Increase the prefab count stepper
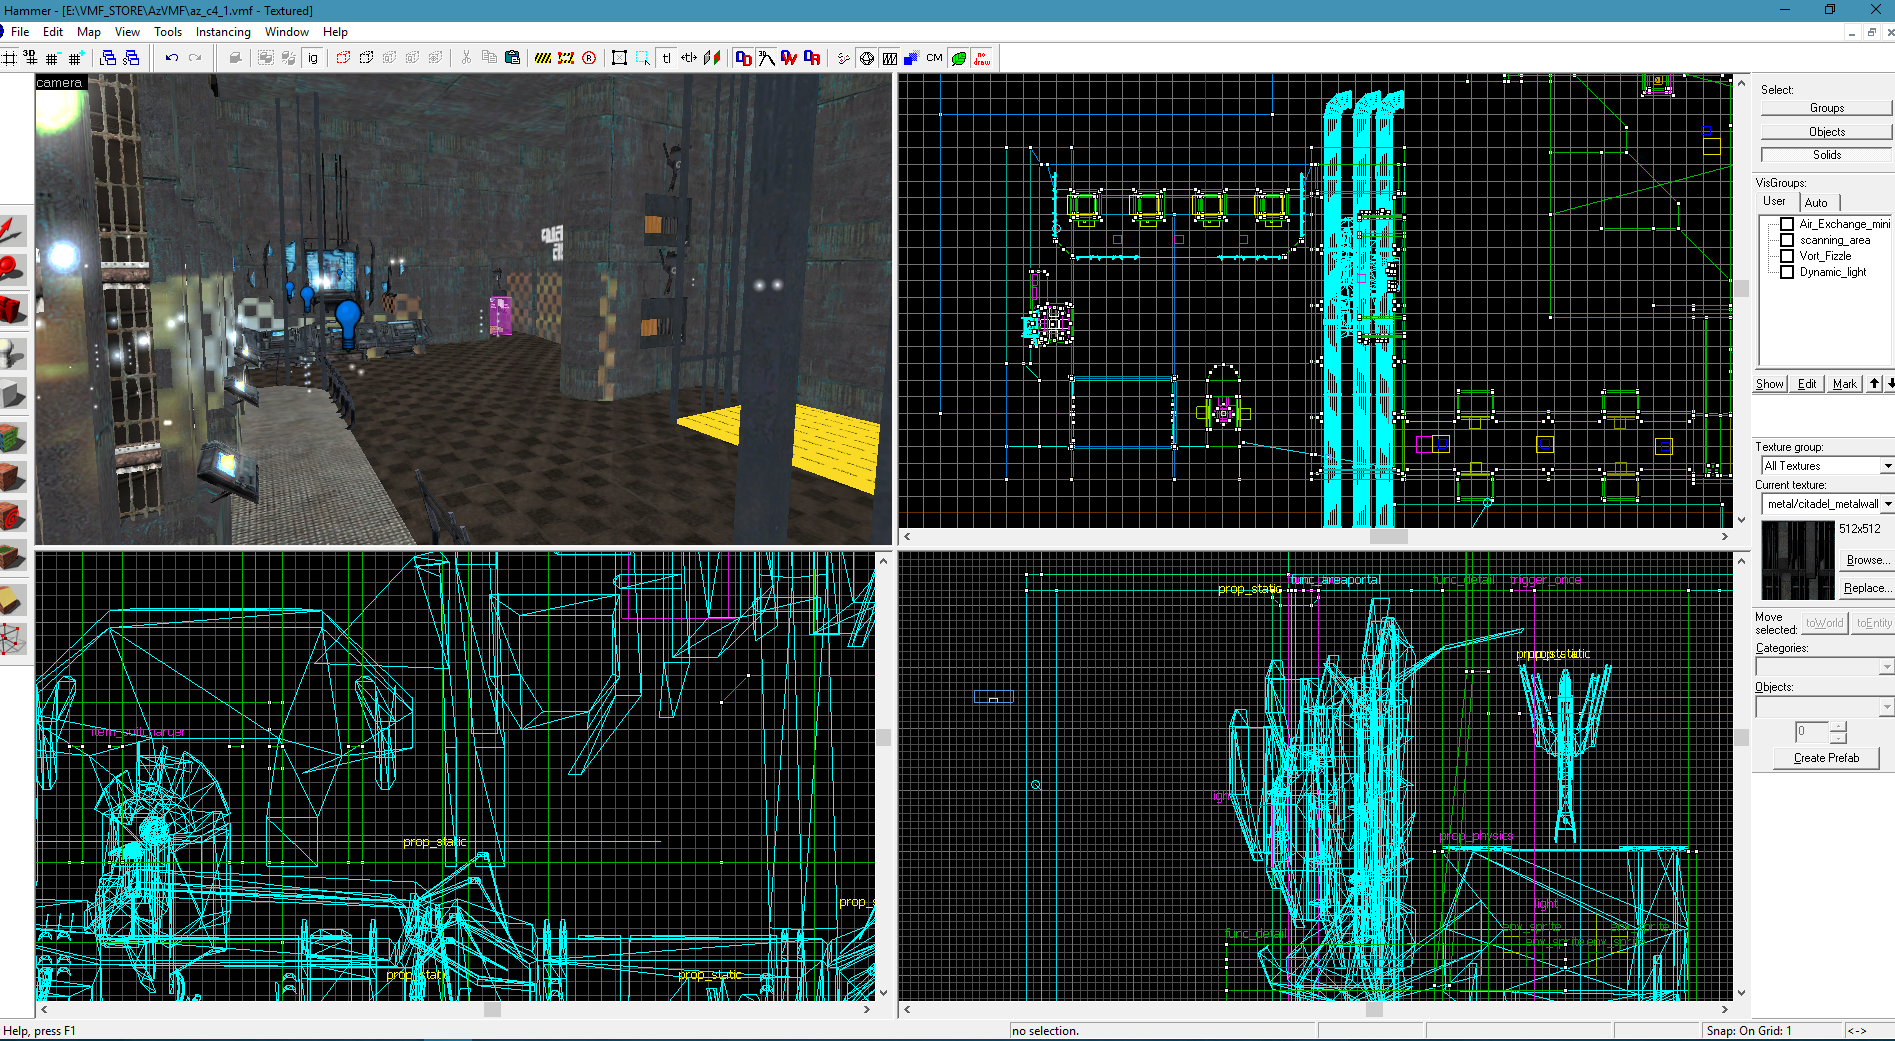 click(1838, 726)
